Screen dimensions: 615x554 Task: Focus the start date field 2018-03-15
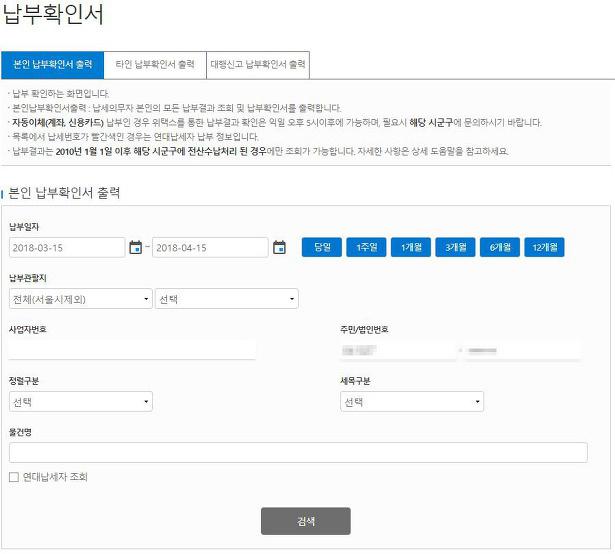coord(67,248)
